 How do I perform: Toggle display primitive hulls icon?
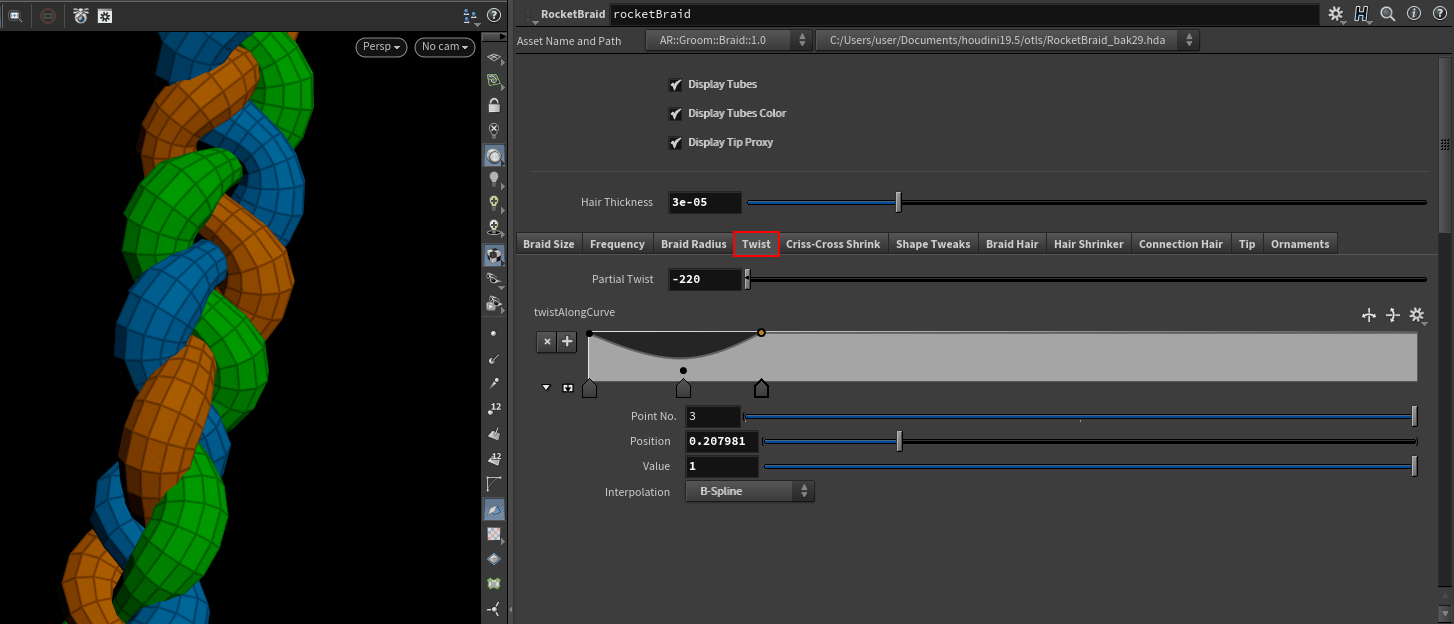(494, 484)
